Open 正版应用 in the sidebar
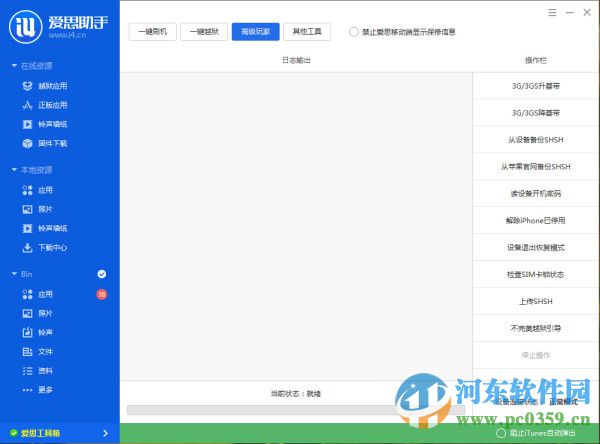The width and height of the screenshot is (600, 444). point(45,105)
